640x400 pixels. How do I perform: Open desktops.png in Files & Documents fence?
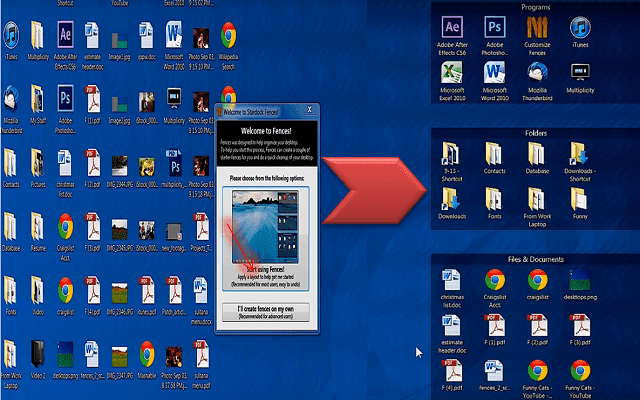tap(580, 281)
